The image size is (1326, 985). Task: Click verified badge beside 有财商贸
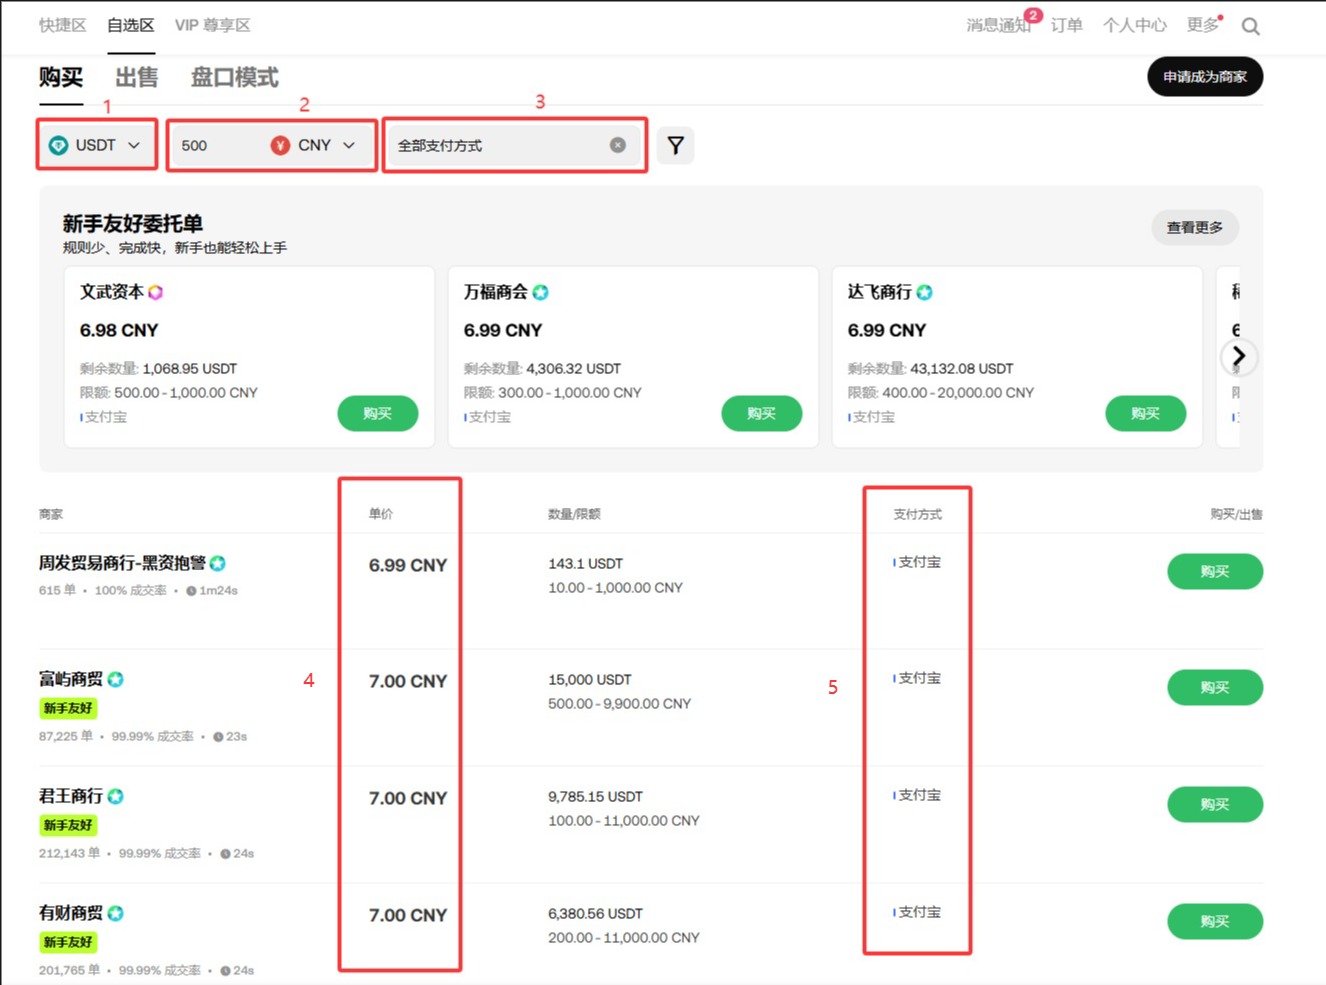click(116, 913)
